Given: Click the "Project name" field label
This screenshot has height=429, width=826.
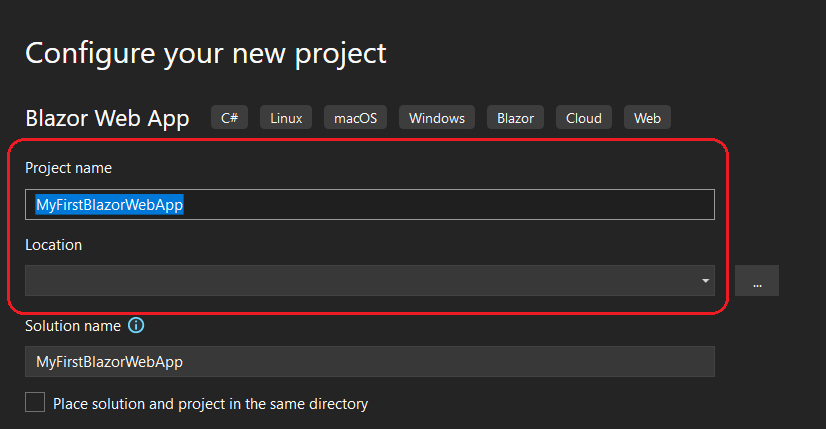Looking at the screenshot, I should coord(68,168).
